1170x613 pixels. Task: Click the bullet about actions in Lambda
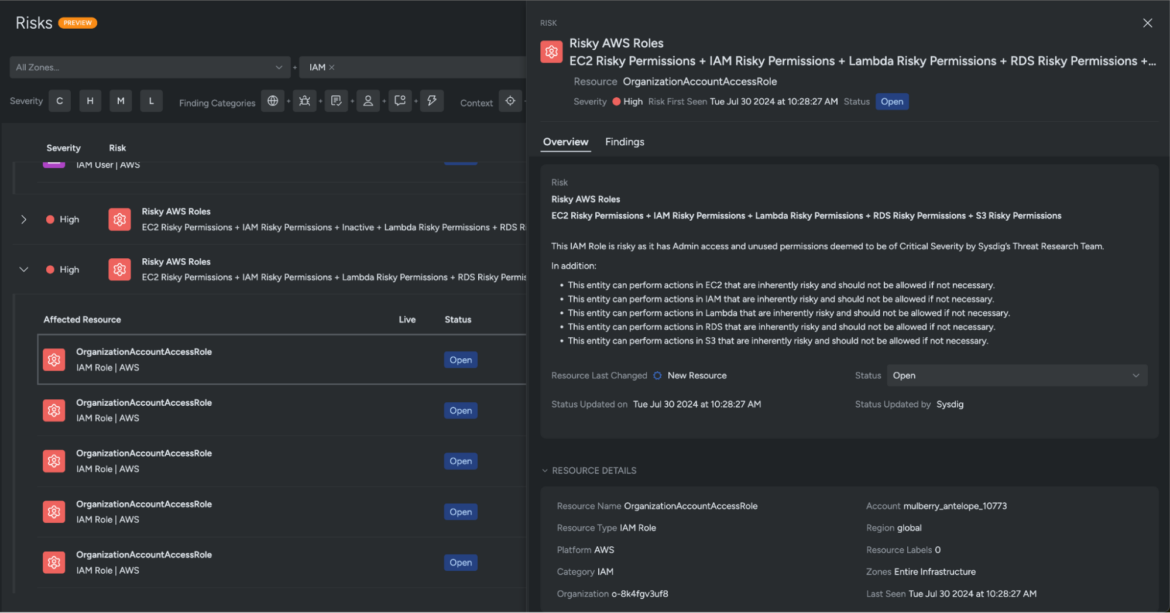789,313
